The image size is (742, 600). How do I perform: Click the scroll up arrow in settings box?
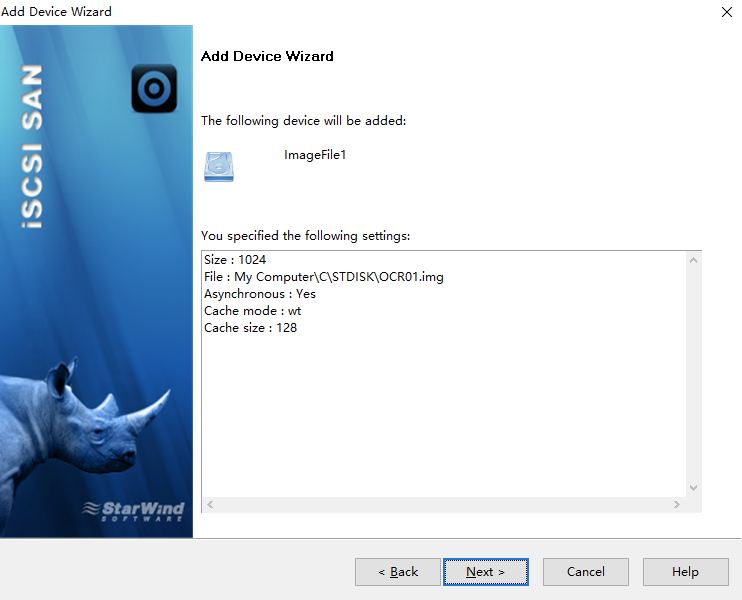[693, 260]
